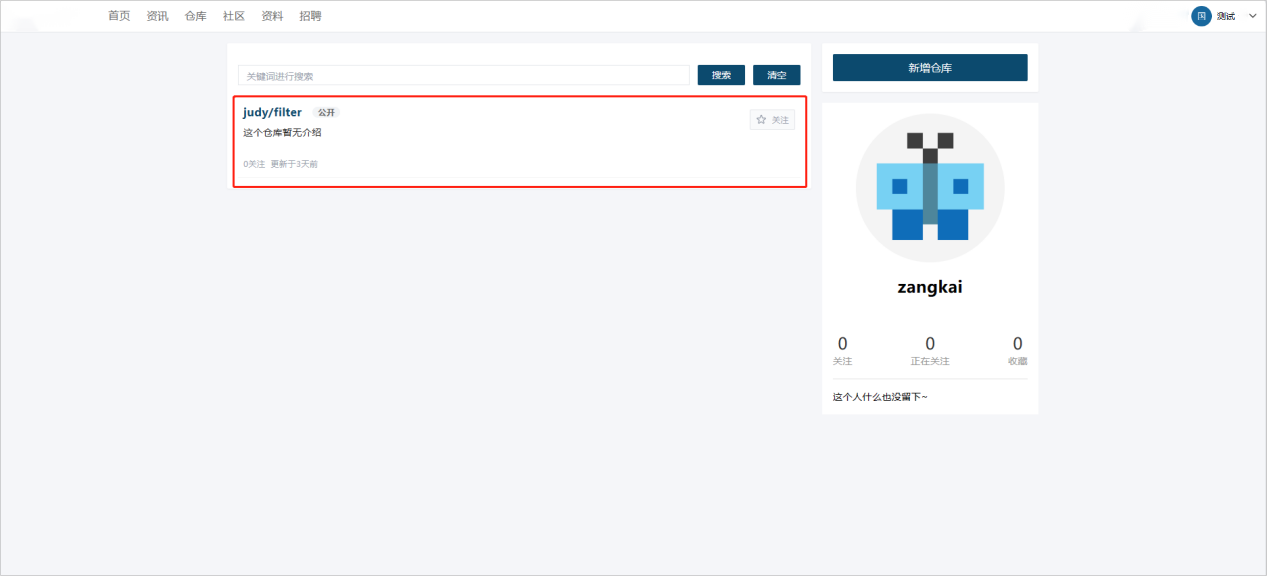The height and width of the screenshot is (576, 1267).
Task: Click the user avatar icon in top bar
Action: (x=1201, y=16)
